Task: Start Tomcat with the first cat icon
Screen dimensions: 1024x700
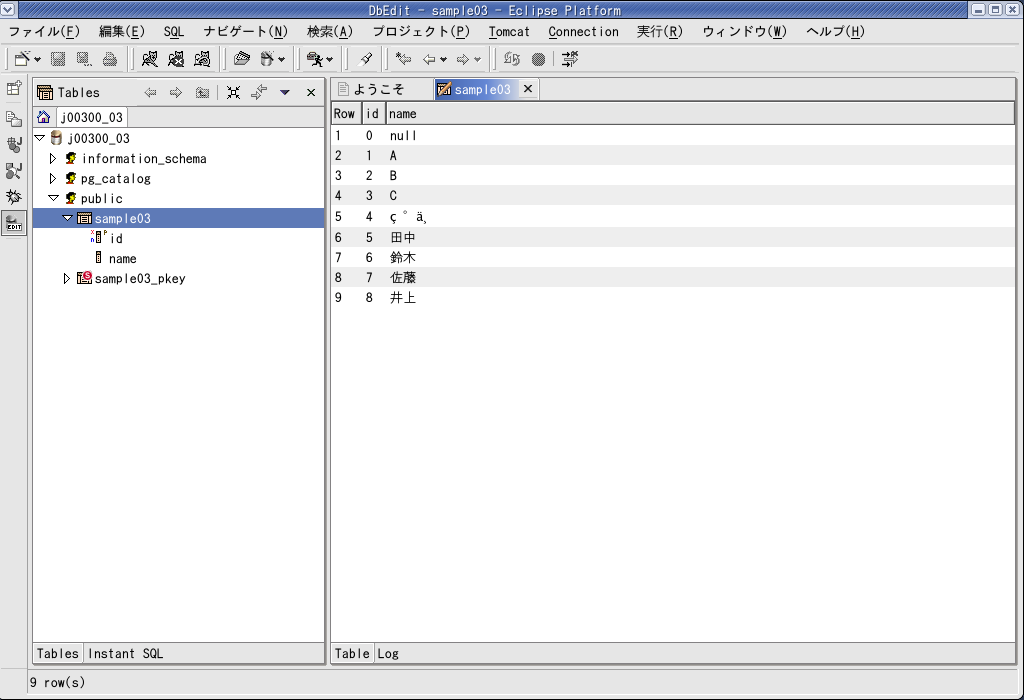Action: tap(150, 59)
